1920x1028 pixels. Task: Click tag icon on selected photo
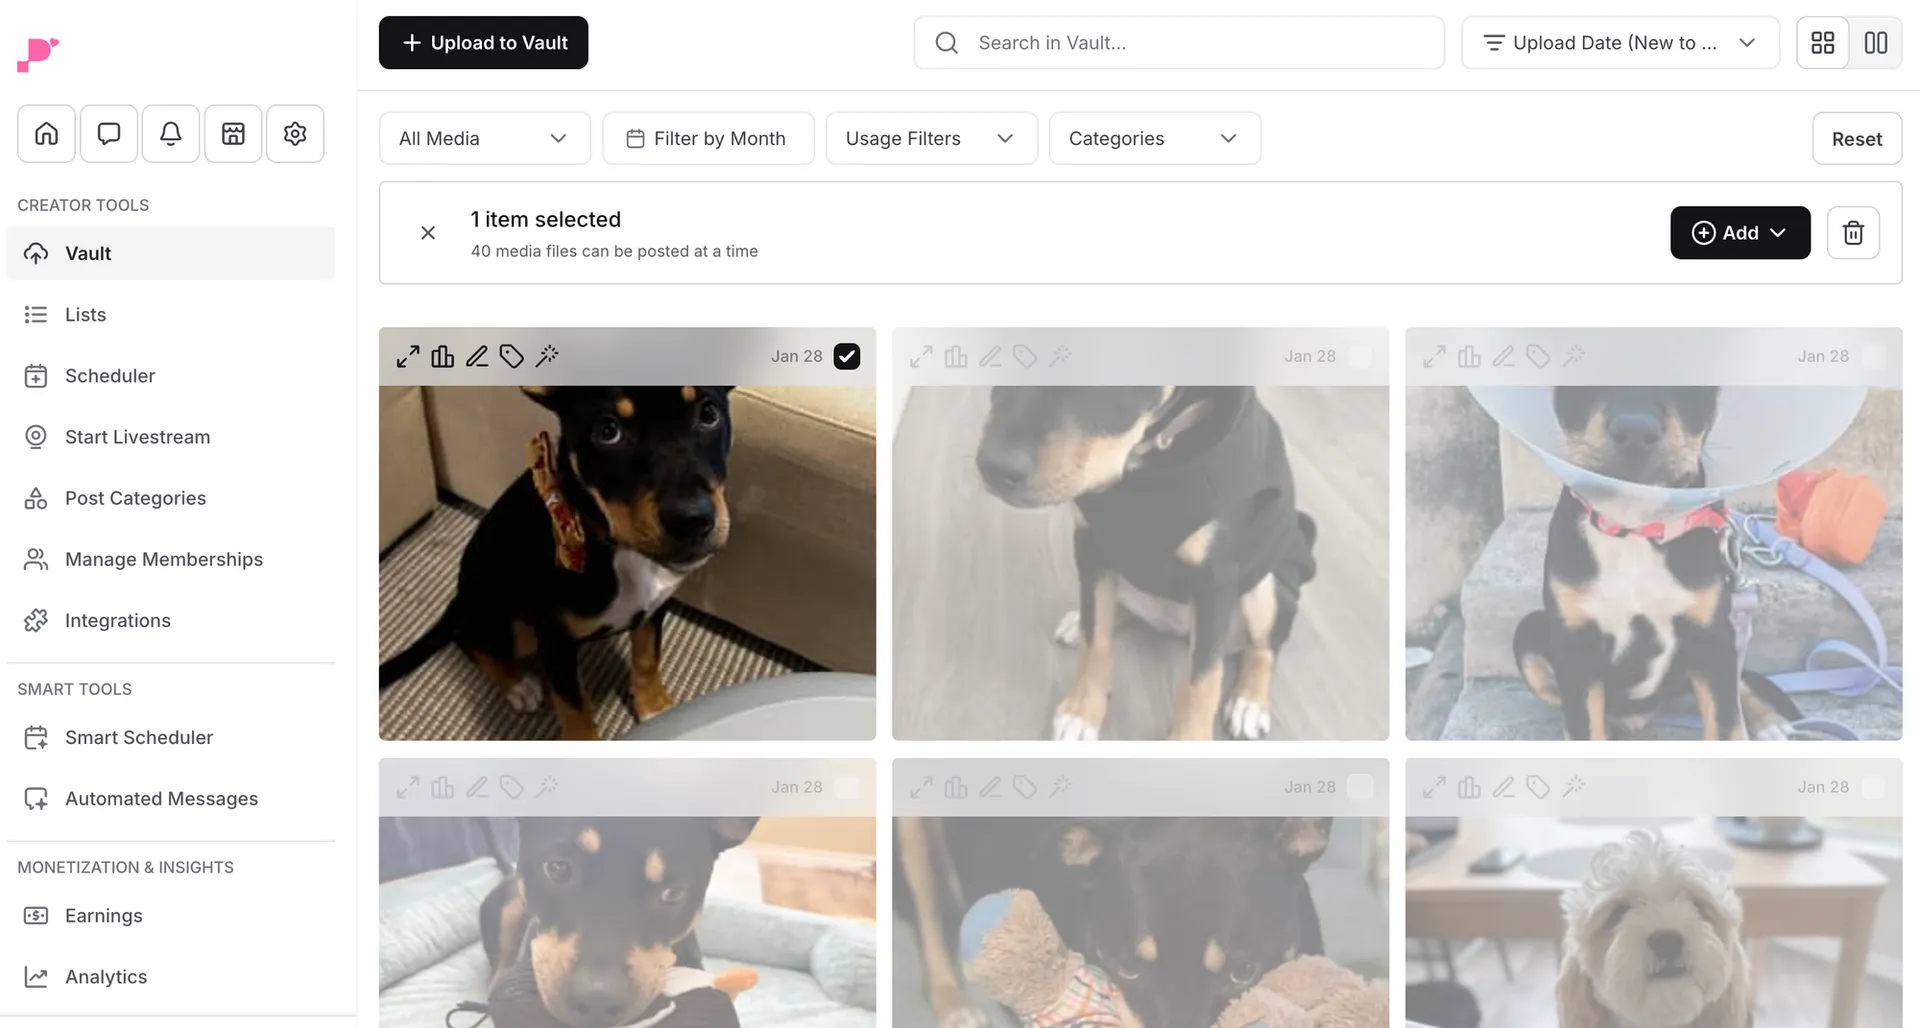click(x=512, y=356)
